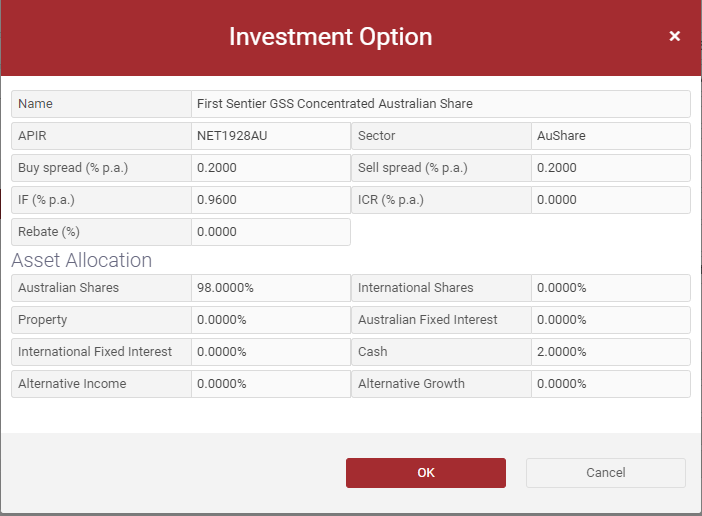Select the Name field with First Sentier fund

(441, 104)
